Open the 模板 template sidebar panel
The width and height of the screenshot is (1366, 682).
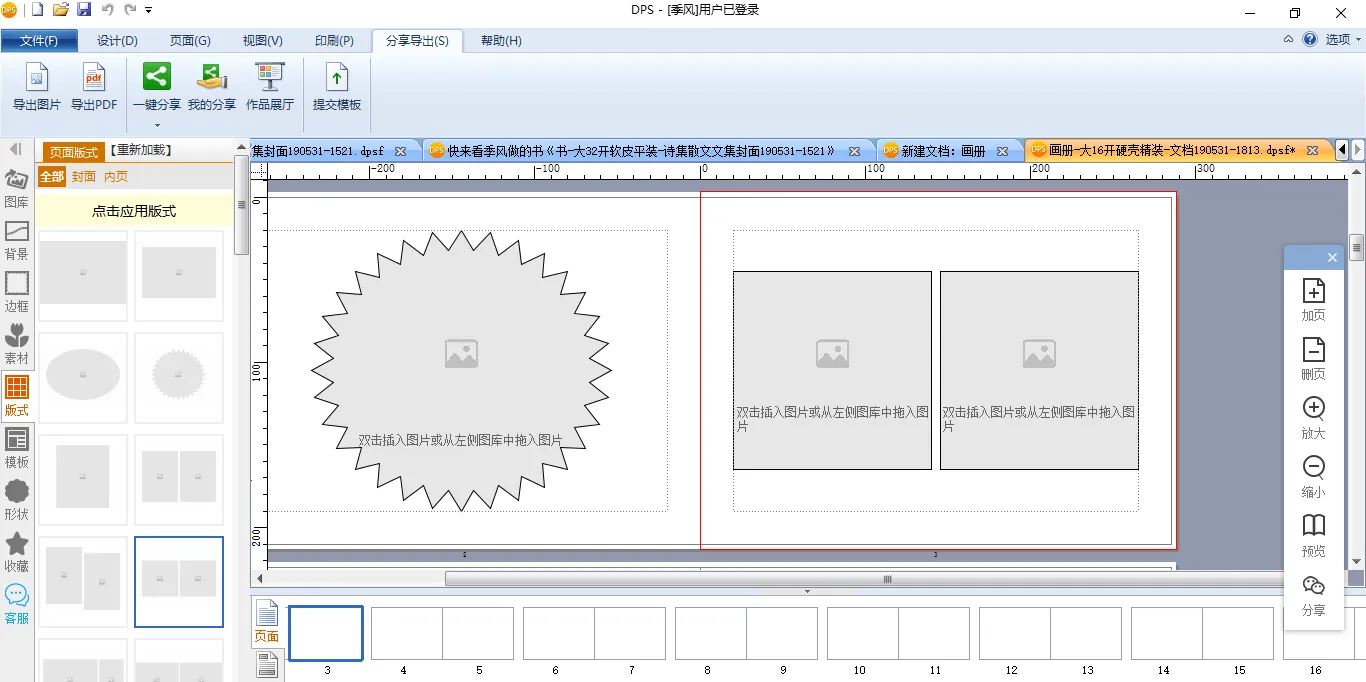click(x=17, y=448)
